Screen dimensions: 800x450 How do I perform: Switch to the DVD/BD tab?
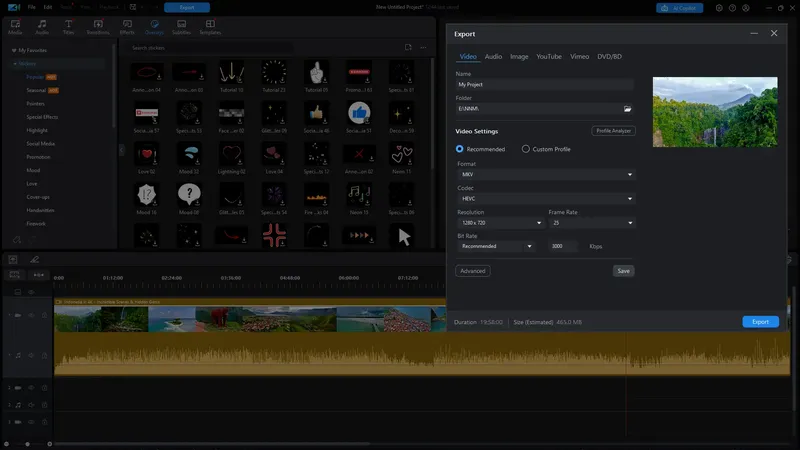(609, 57)
